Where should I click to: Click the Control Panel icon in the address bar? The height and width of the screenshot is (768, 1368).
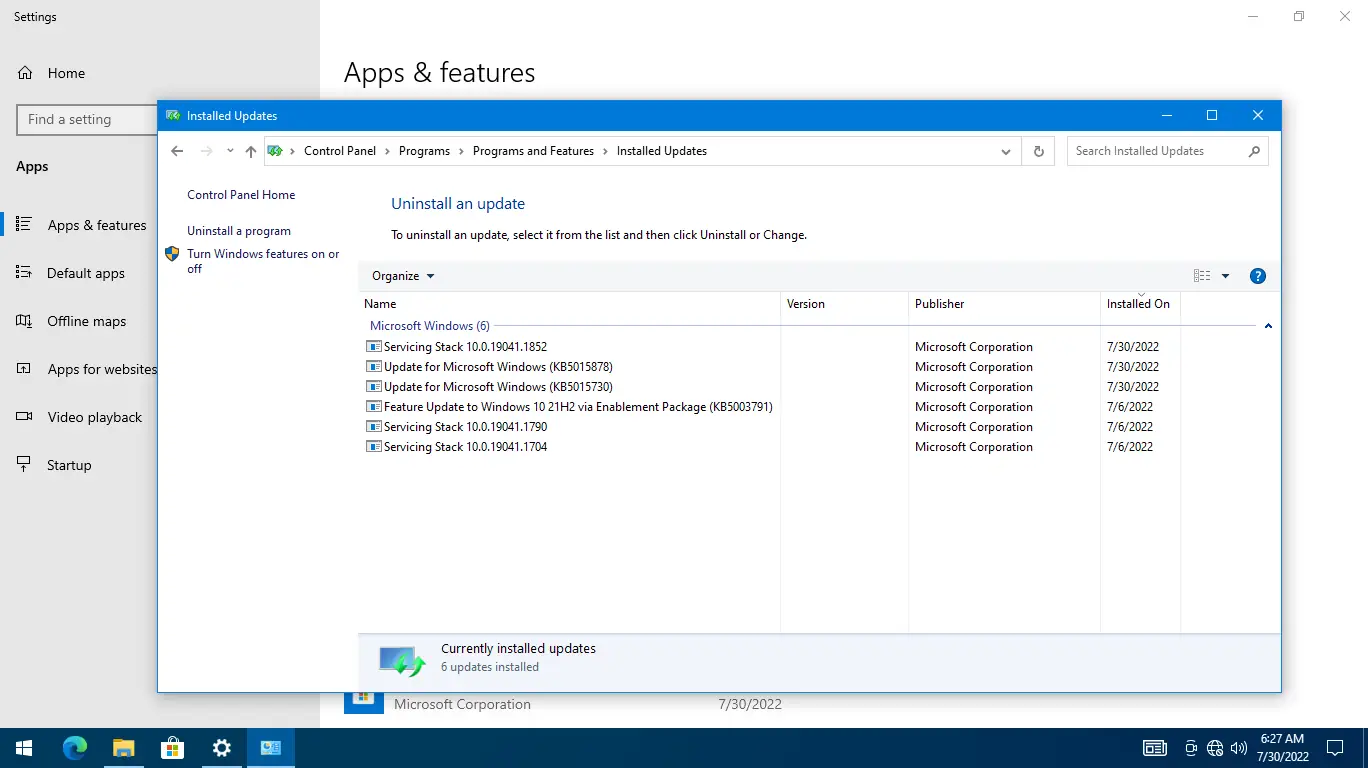(275, 151)
